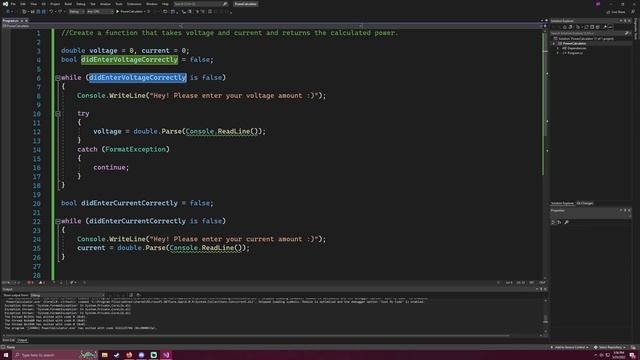Click the Properties wrench icon in Solution Explorer
Viewport: 640px width, 360px height.
pyautogui.click(x=605, y=27)
